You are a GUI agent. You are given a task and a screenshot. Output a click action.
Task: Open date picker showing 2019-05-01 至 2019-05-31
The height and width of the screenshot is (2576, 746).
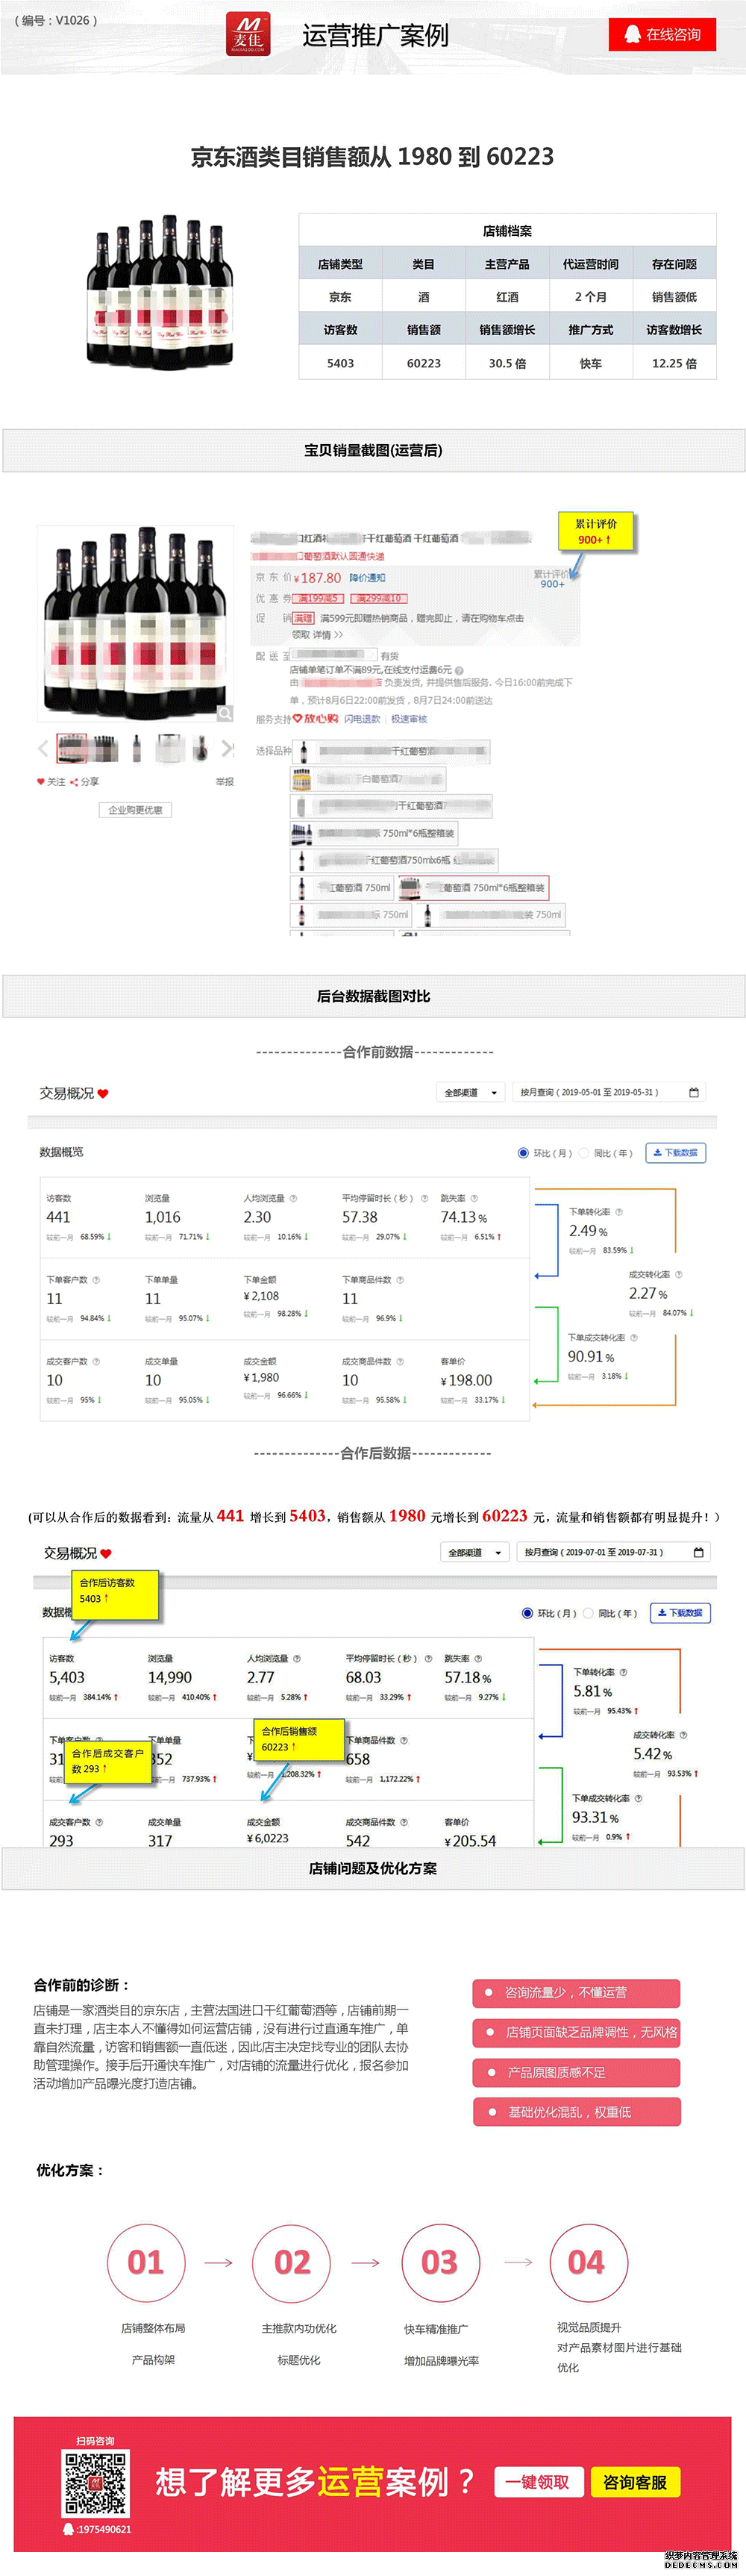pyautogui.click(x=607, y=1093)
